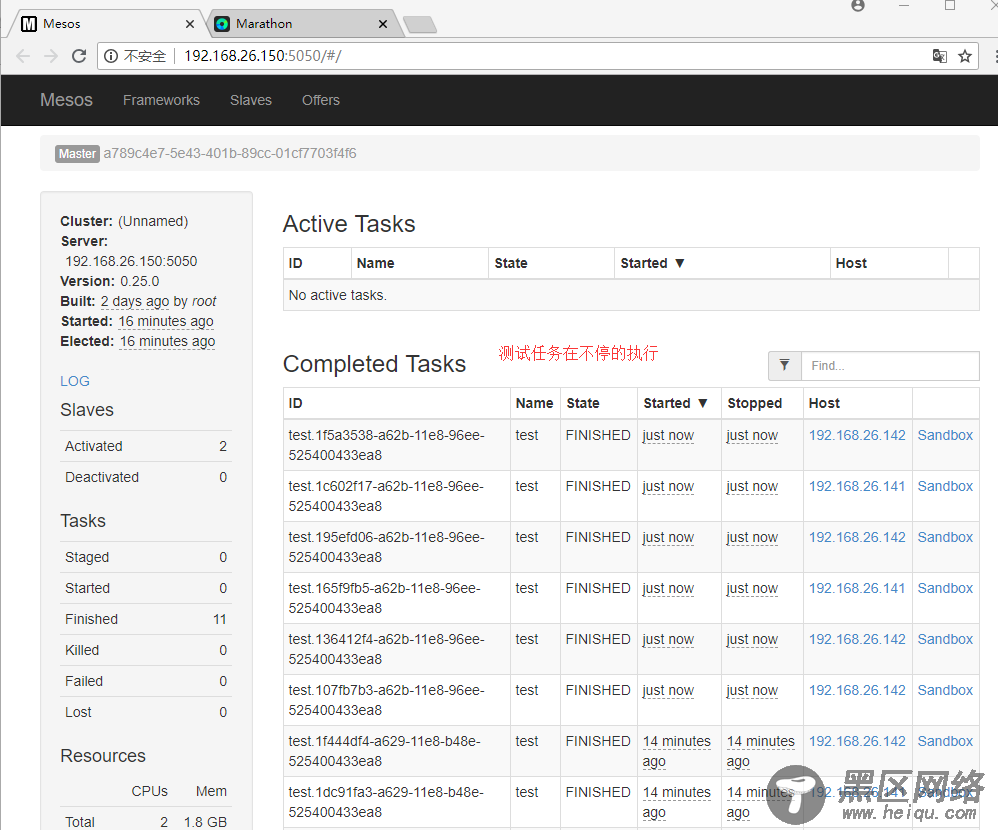Open the Frameworks menu item
The width and height of the screenshot is (998, 830).
pyautogui.click(x=161, y=100)
